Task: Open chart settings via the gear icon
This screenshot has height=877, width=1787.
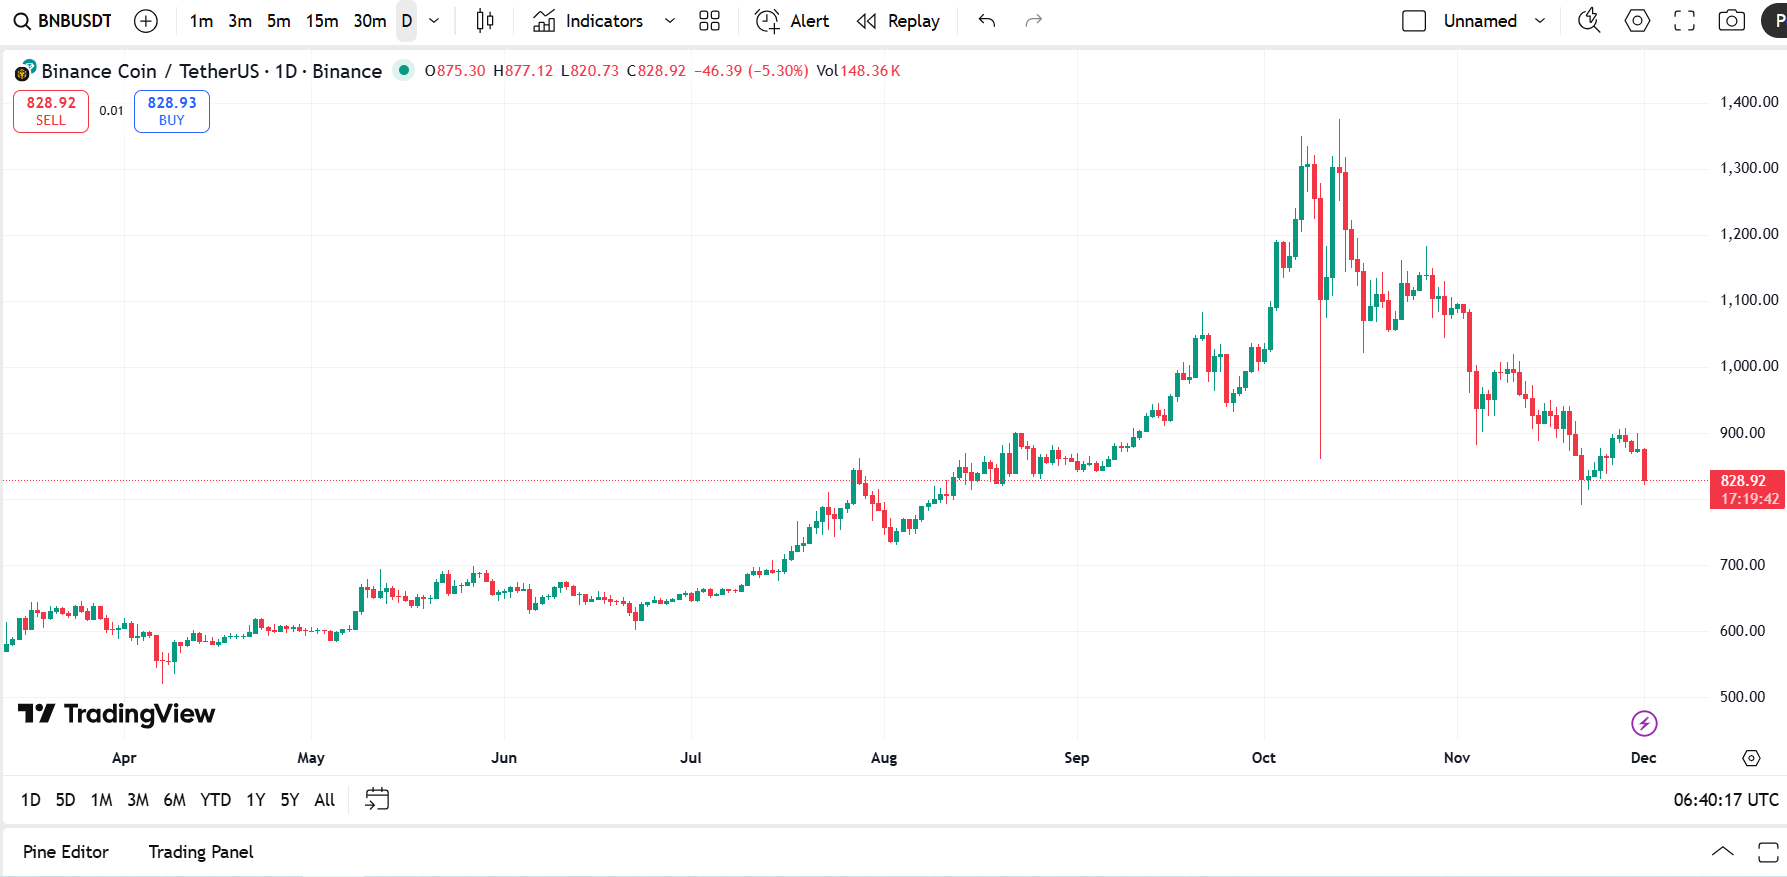Action: pos(1637,20)
